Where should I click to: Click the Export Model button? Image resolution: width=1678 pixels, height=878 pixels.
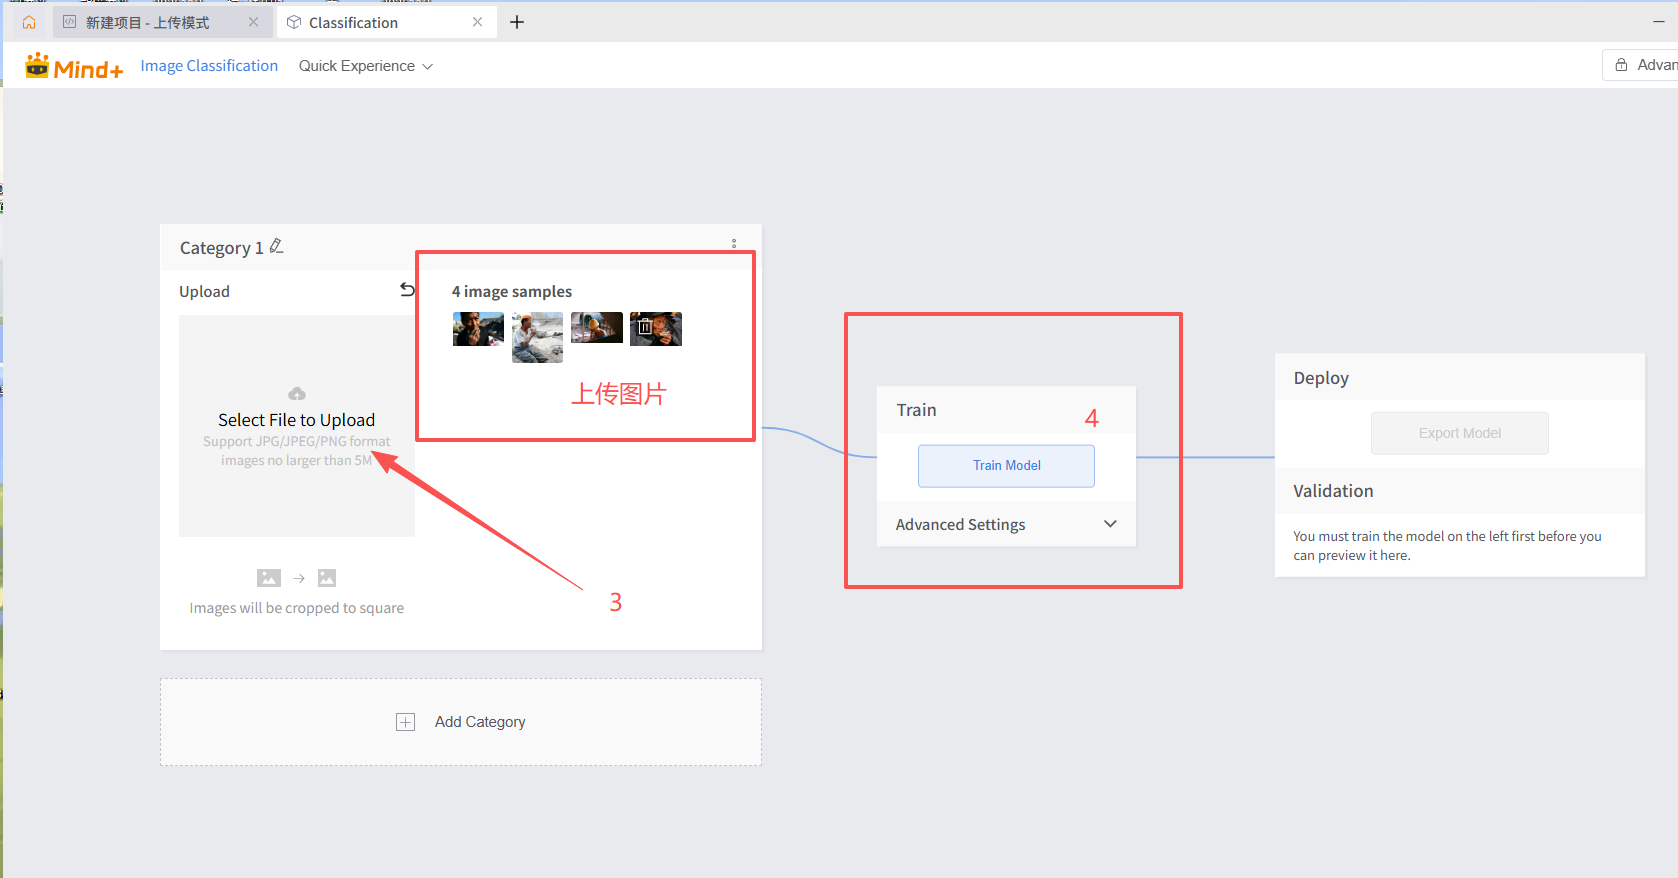1459,433
